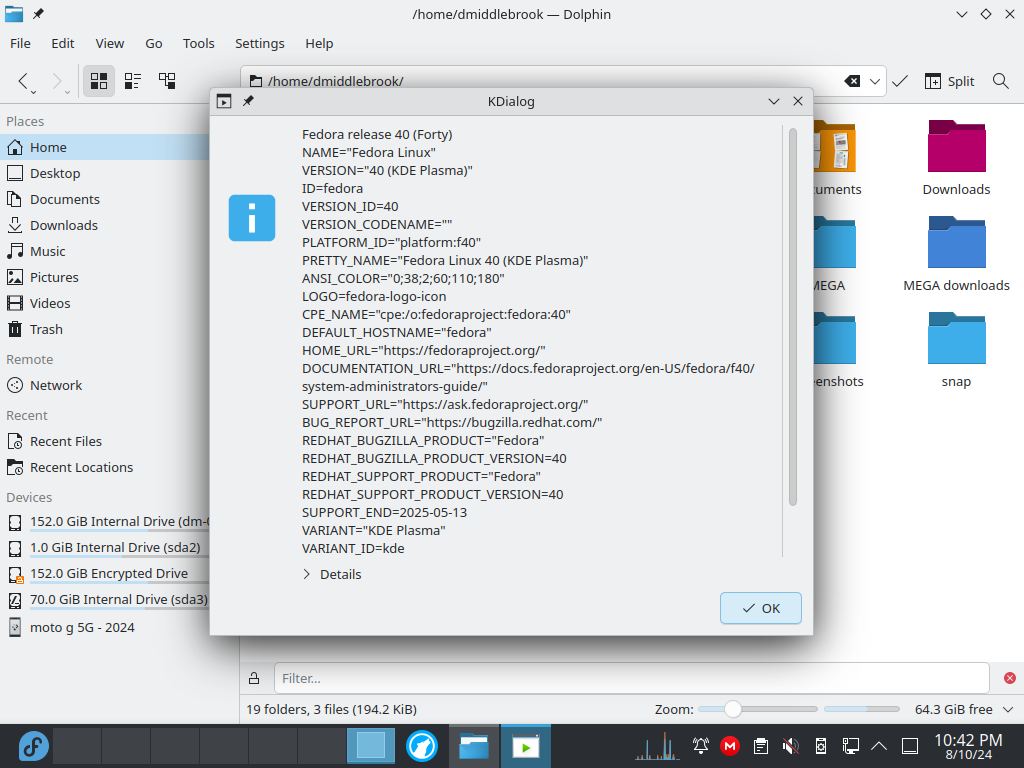The width and height of the screenshot is (1024, 768).
Task: Show hidden tray icons arrow
Action: 879,746
